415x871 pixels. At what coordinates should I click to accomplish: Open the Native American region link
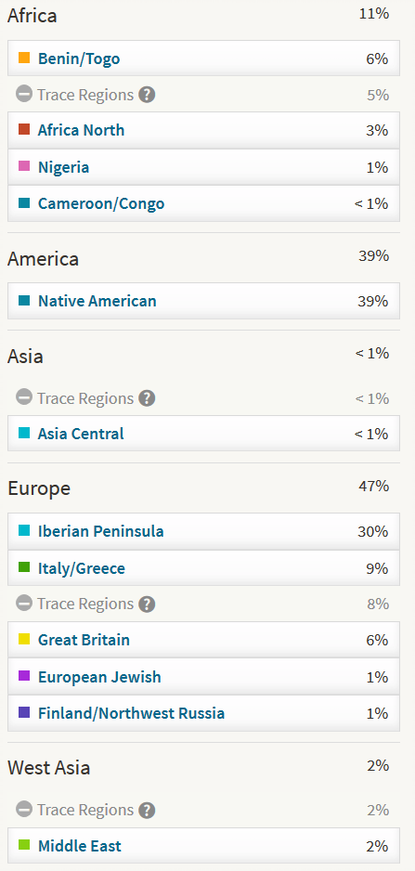97,301
